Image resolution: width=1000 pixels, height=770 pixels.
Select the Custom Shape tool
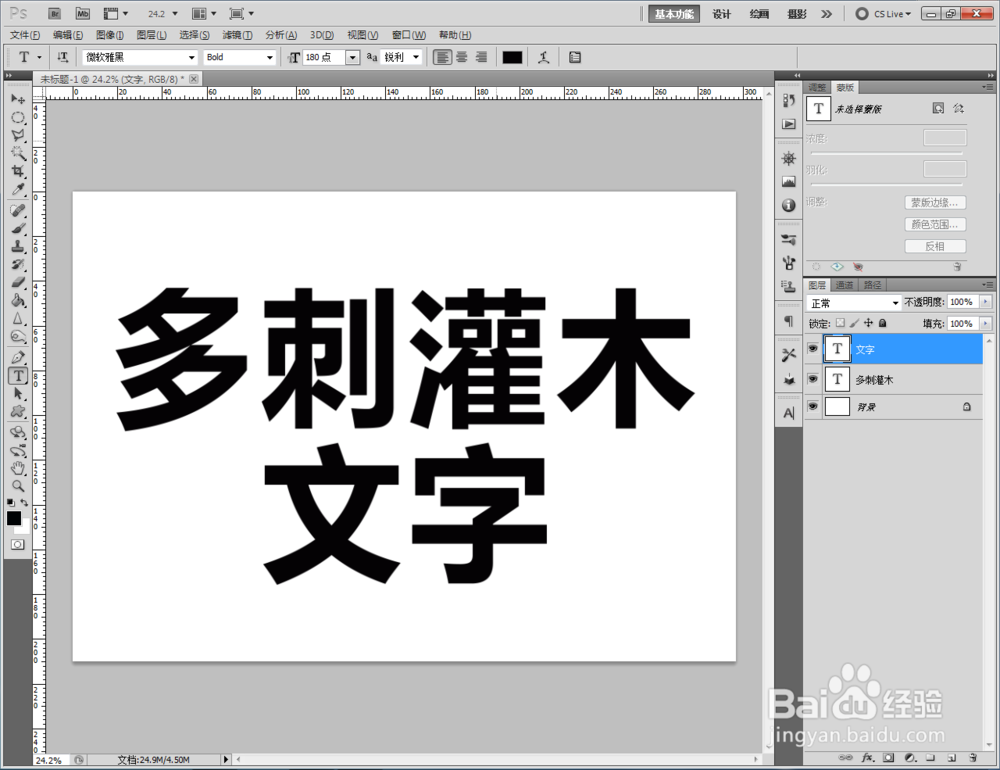pyautogui.click(x=18, y=411)
